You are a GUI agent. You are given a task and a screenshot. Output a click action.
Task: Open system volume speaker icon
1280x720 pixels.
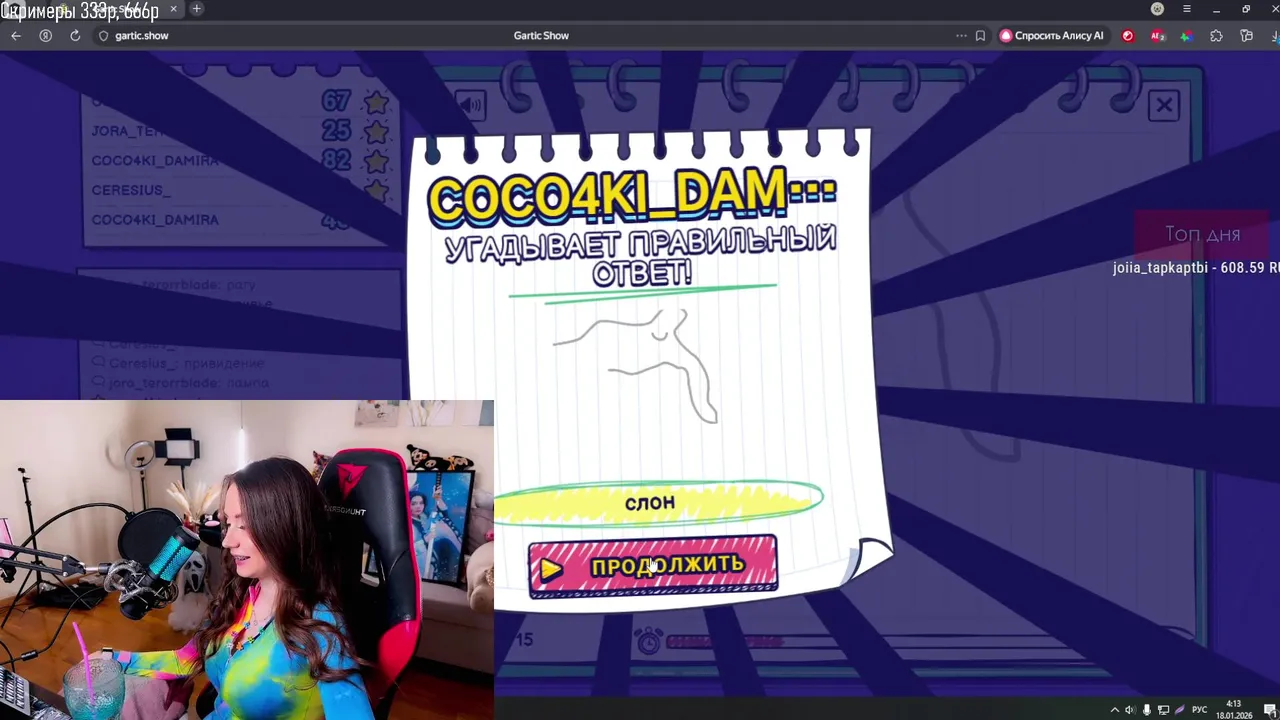(x=1130, y=710)
